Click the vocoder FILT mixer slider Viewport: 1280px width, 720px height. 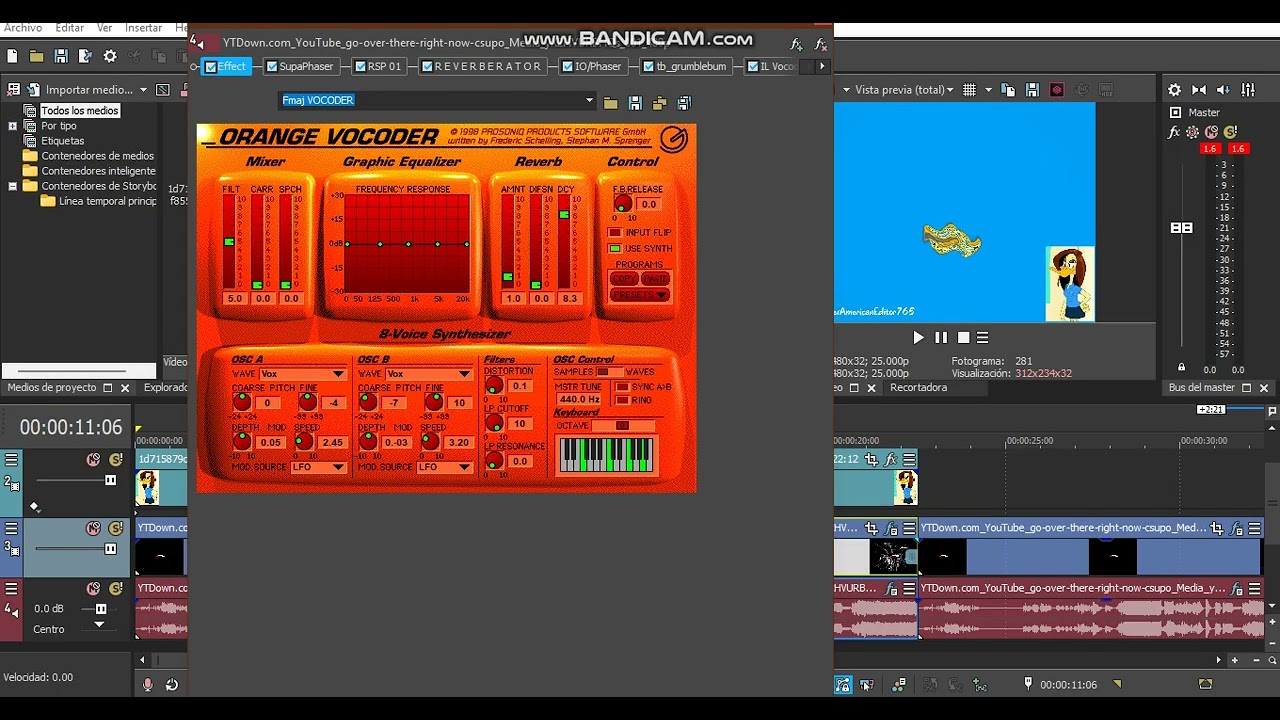coord(229,242)
